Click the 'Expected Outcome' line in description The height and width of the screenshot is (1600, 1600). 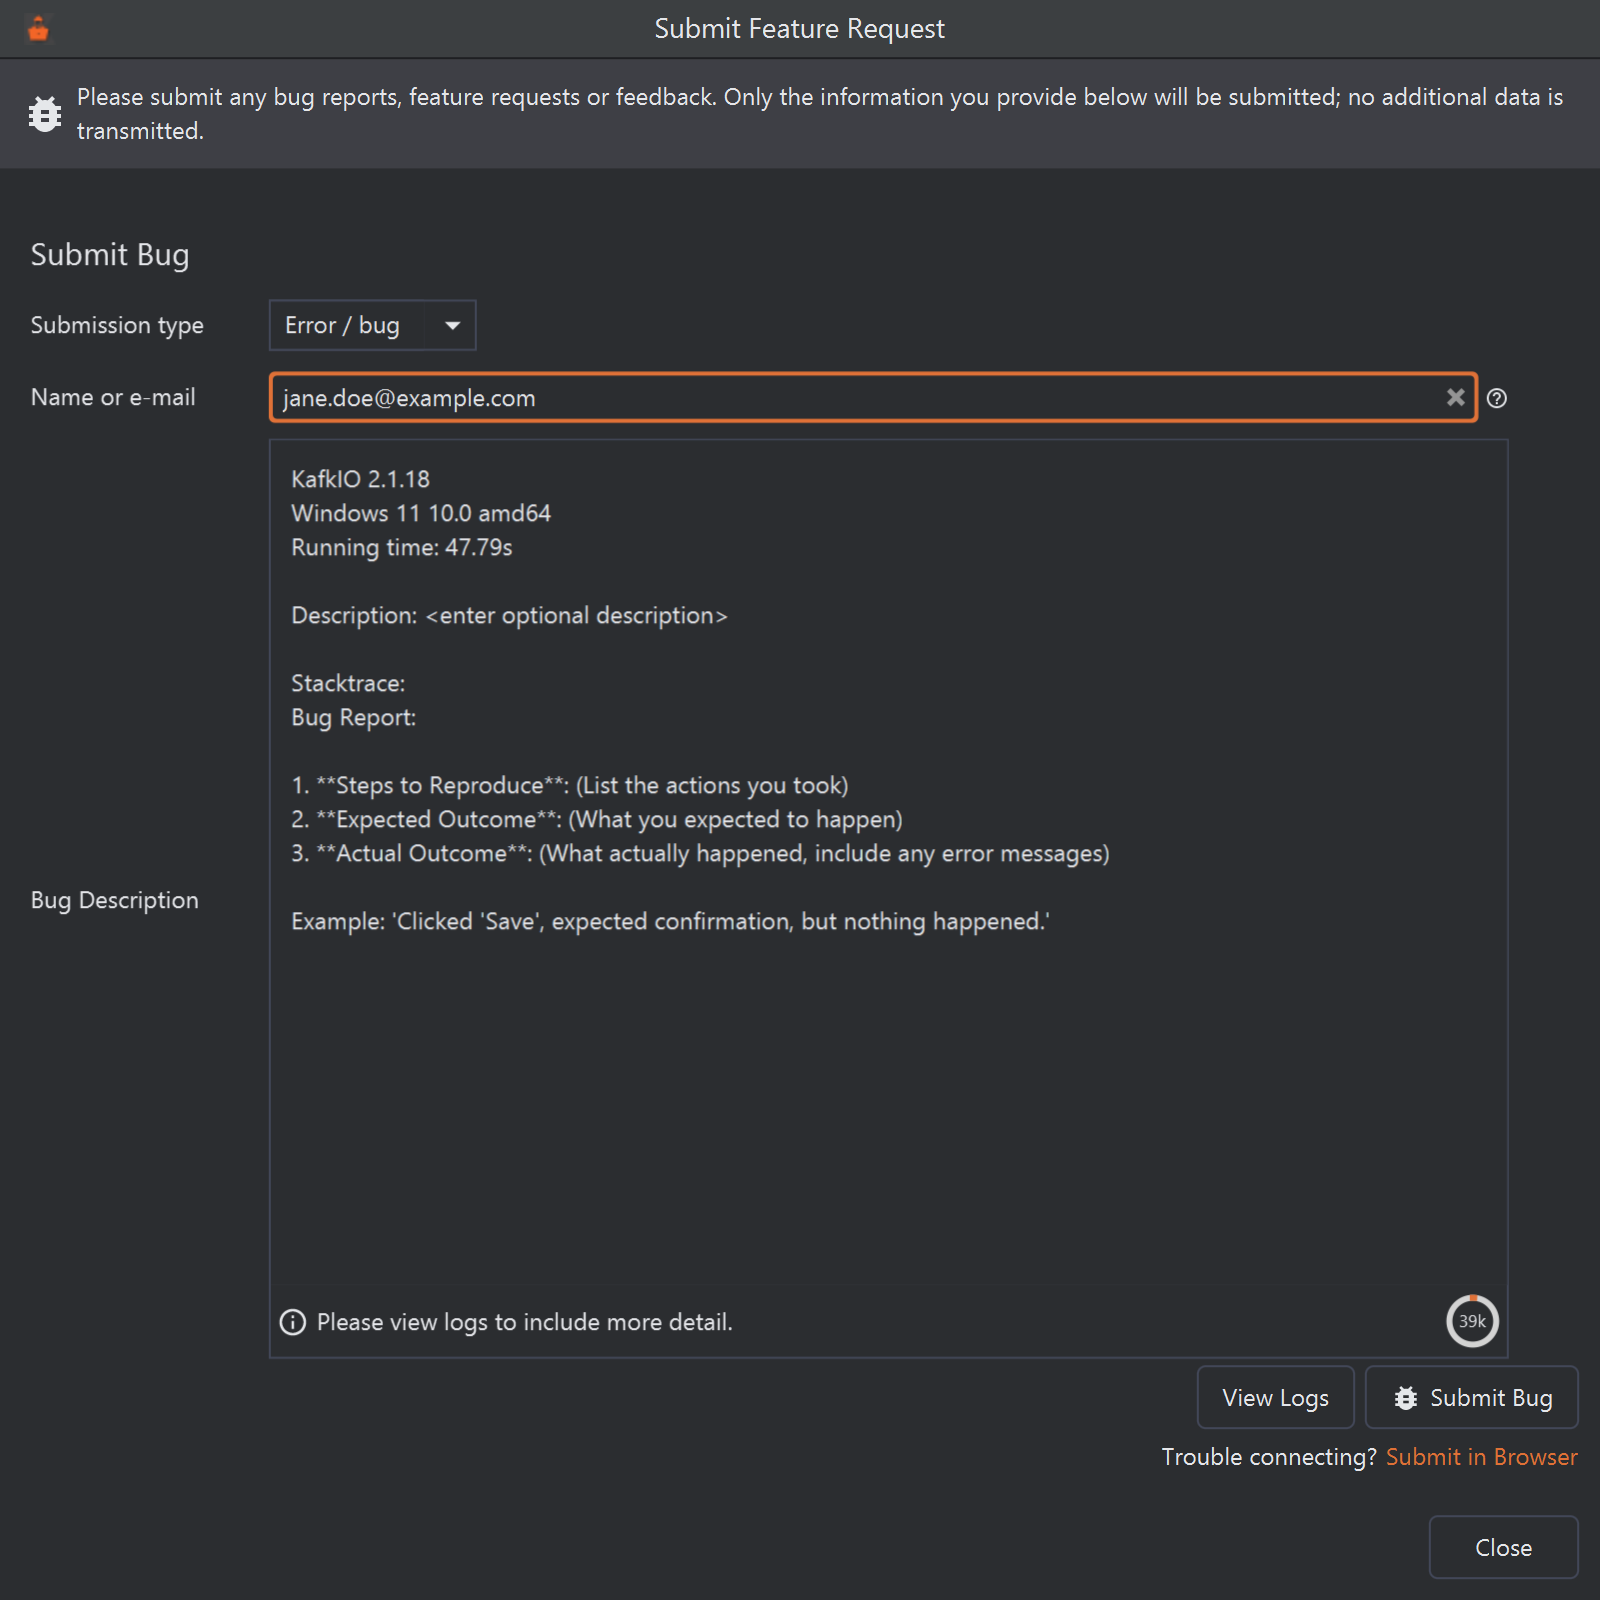pos(596,819)
